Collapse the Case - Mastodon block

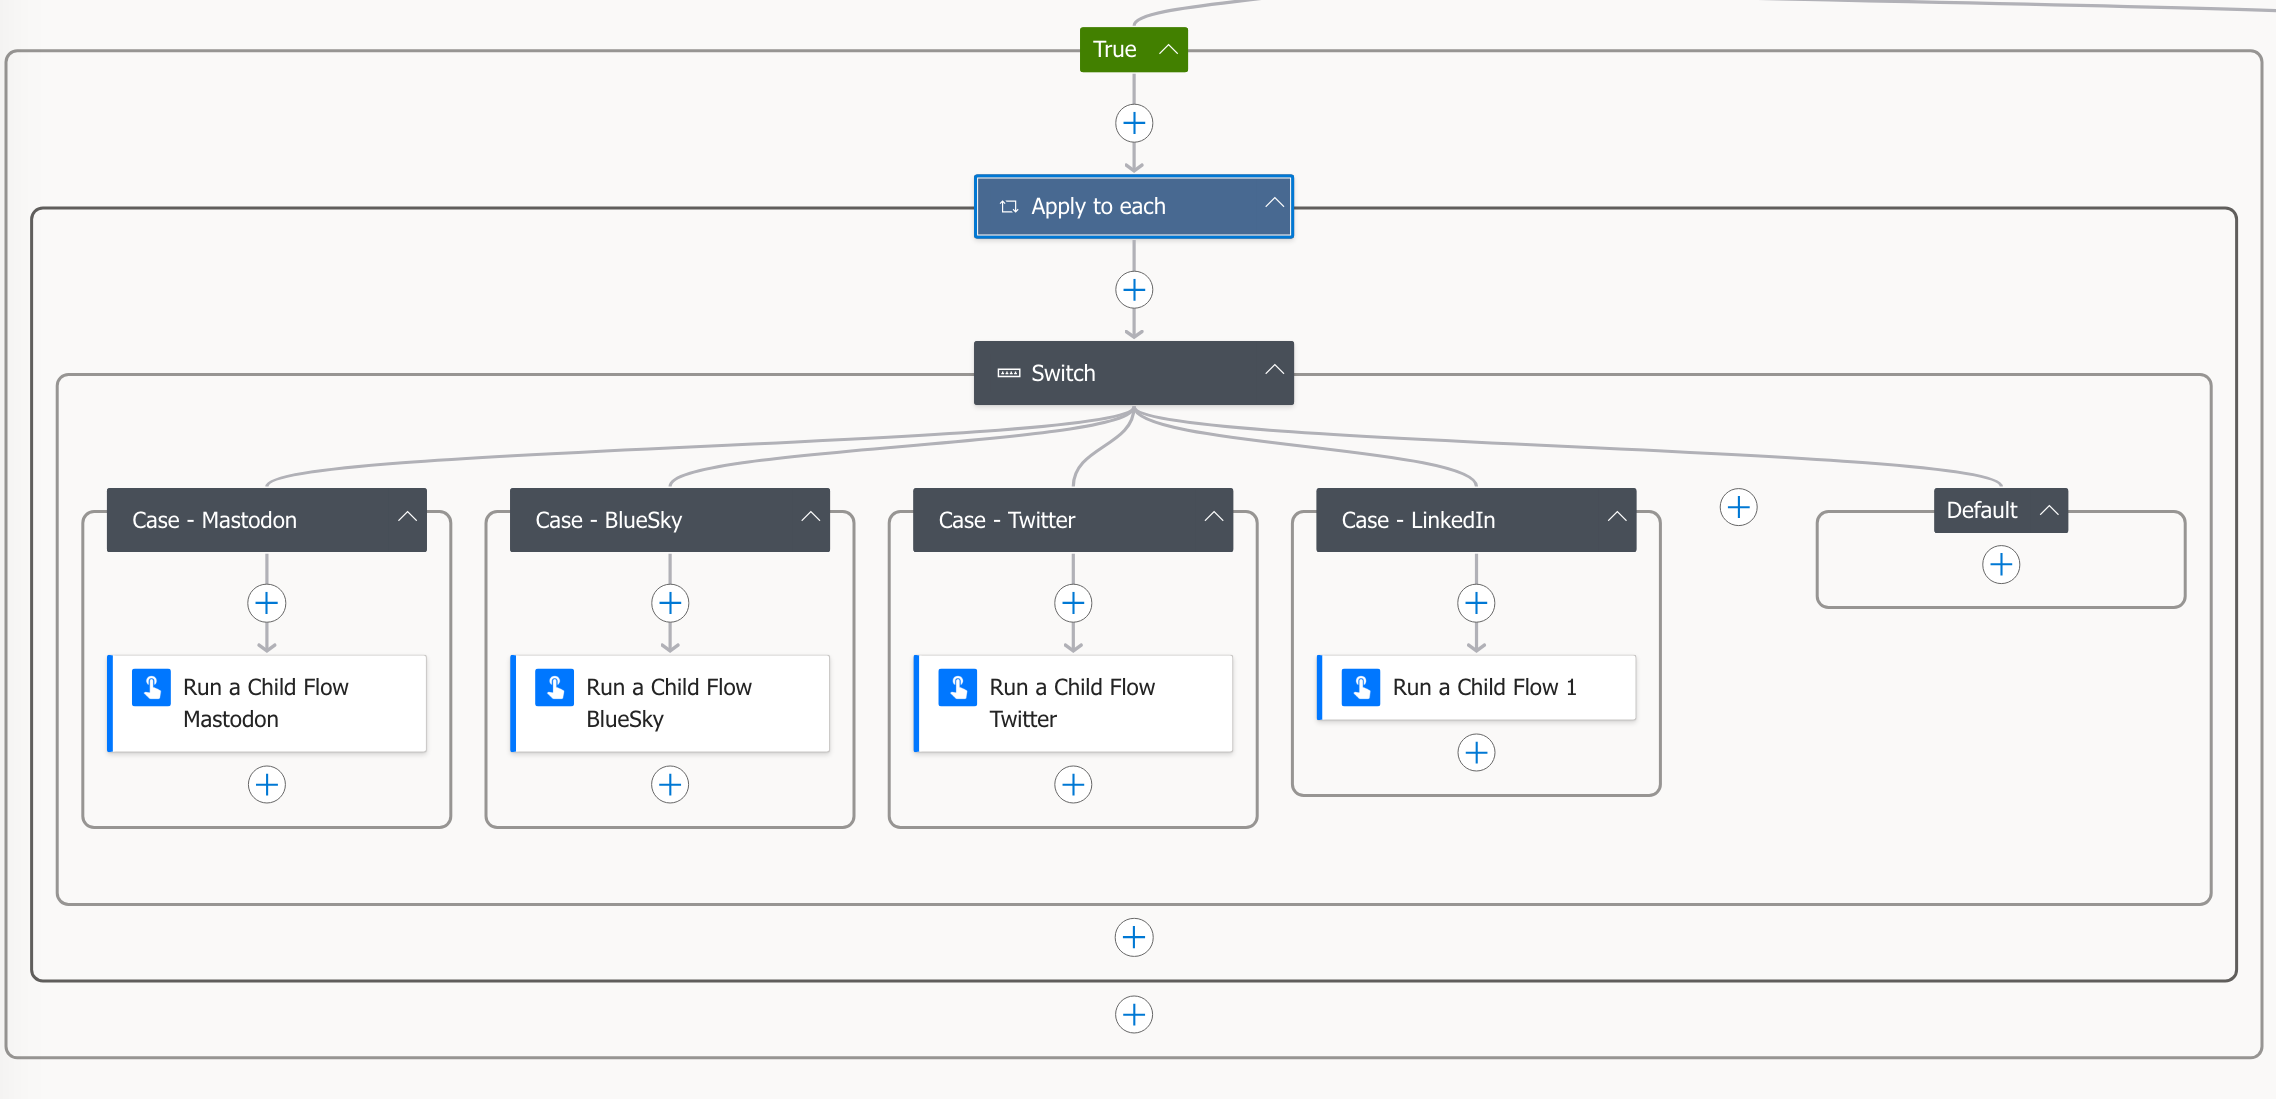pos(407,518)
